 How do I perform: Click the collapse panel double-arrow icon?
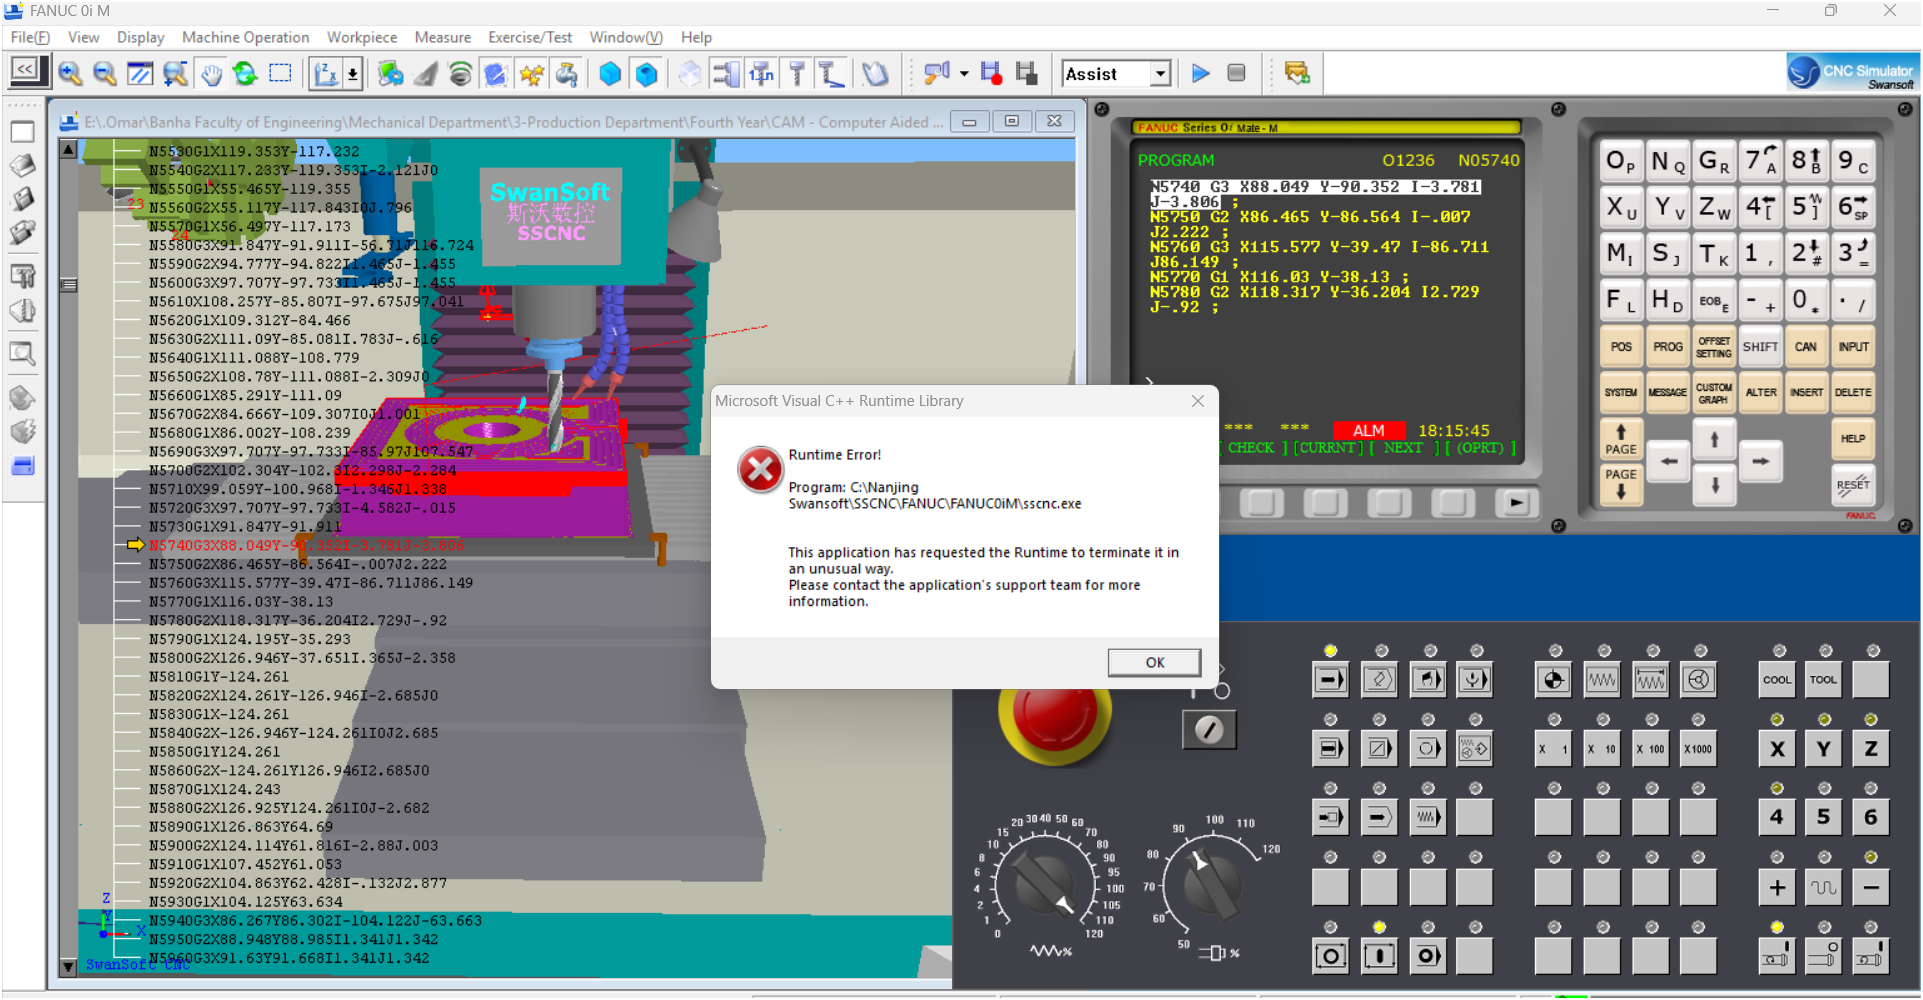(x=25, y=70)
